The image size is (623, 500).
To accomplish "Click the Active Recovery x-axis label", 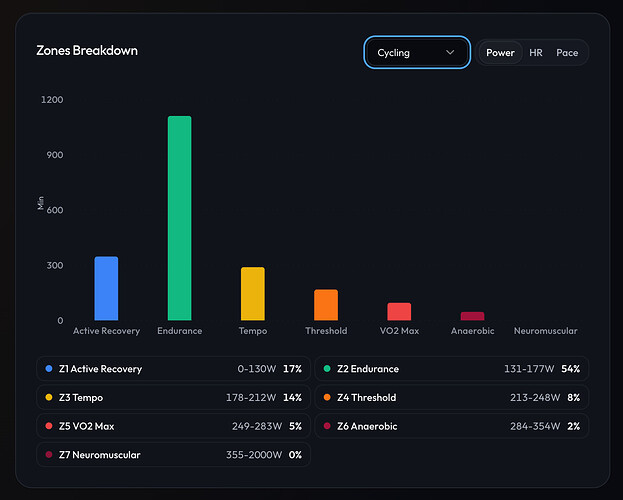I will pos(106,331).
